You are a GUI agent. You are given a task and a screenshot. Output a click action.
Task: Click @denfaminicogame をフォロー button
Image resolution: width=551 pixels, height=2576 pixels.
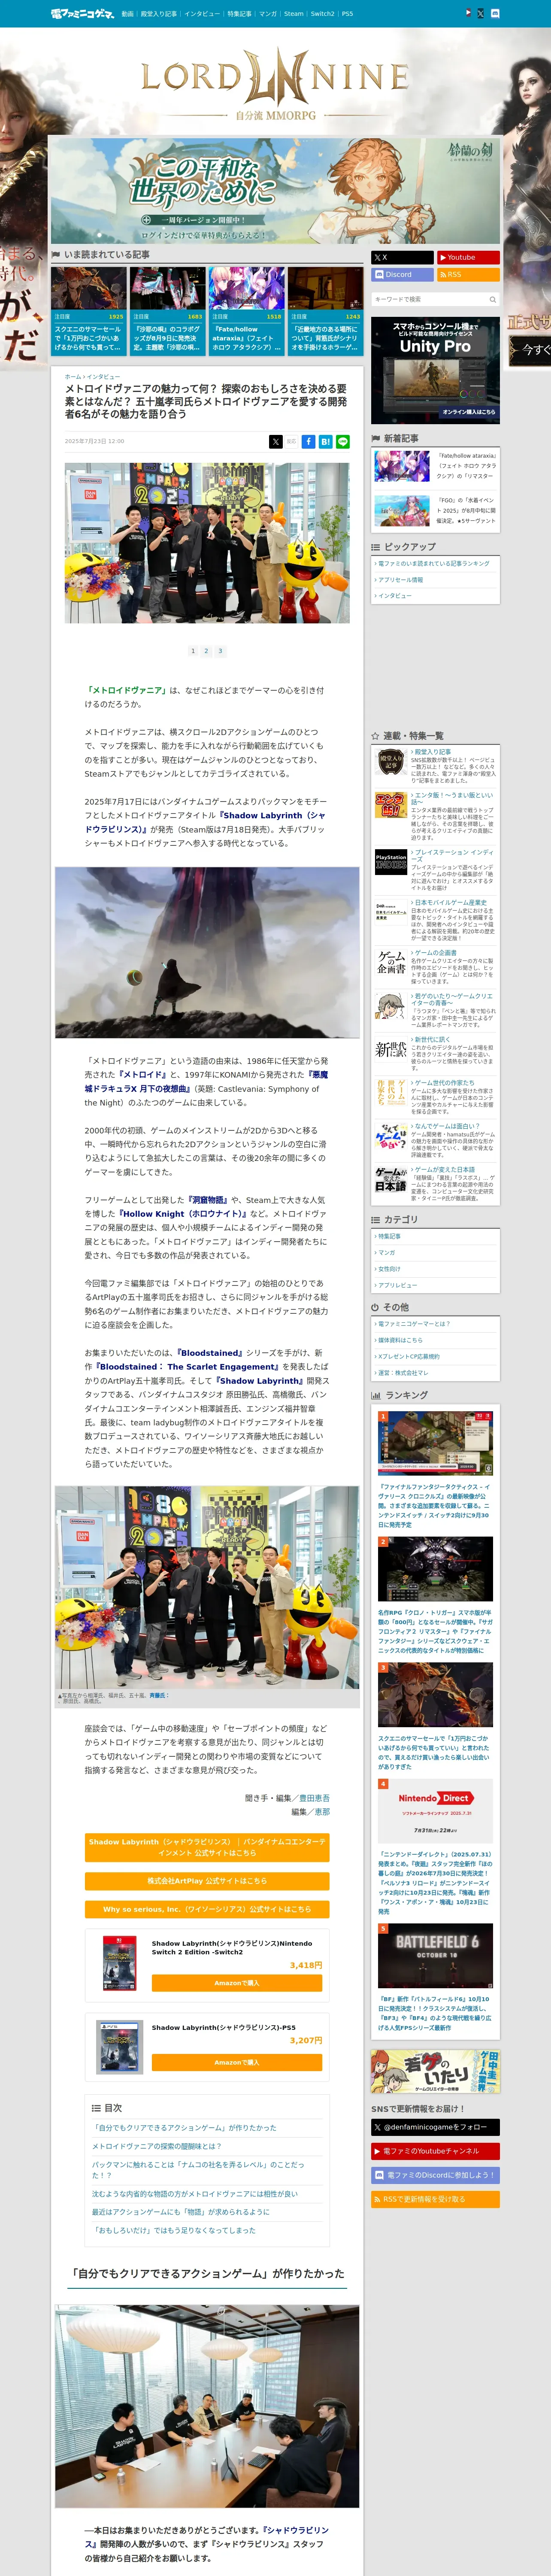[435, 2127]
